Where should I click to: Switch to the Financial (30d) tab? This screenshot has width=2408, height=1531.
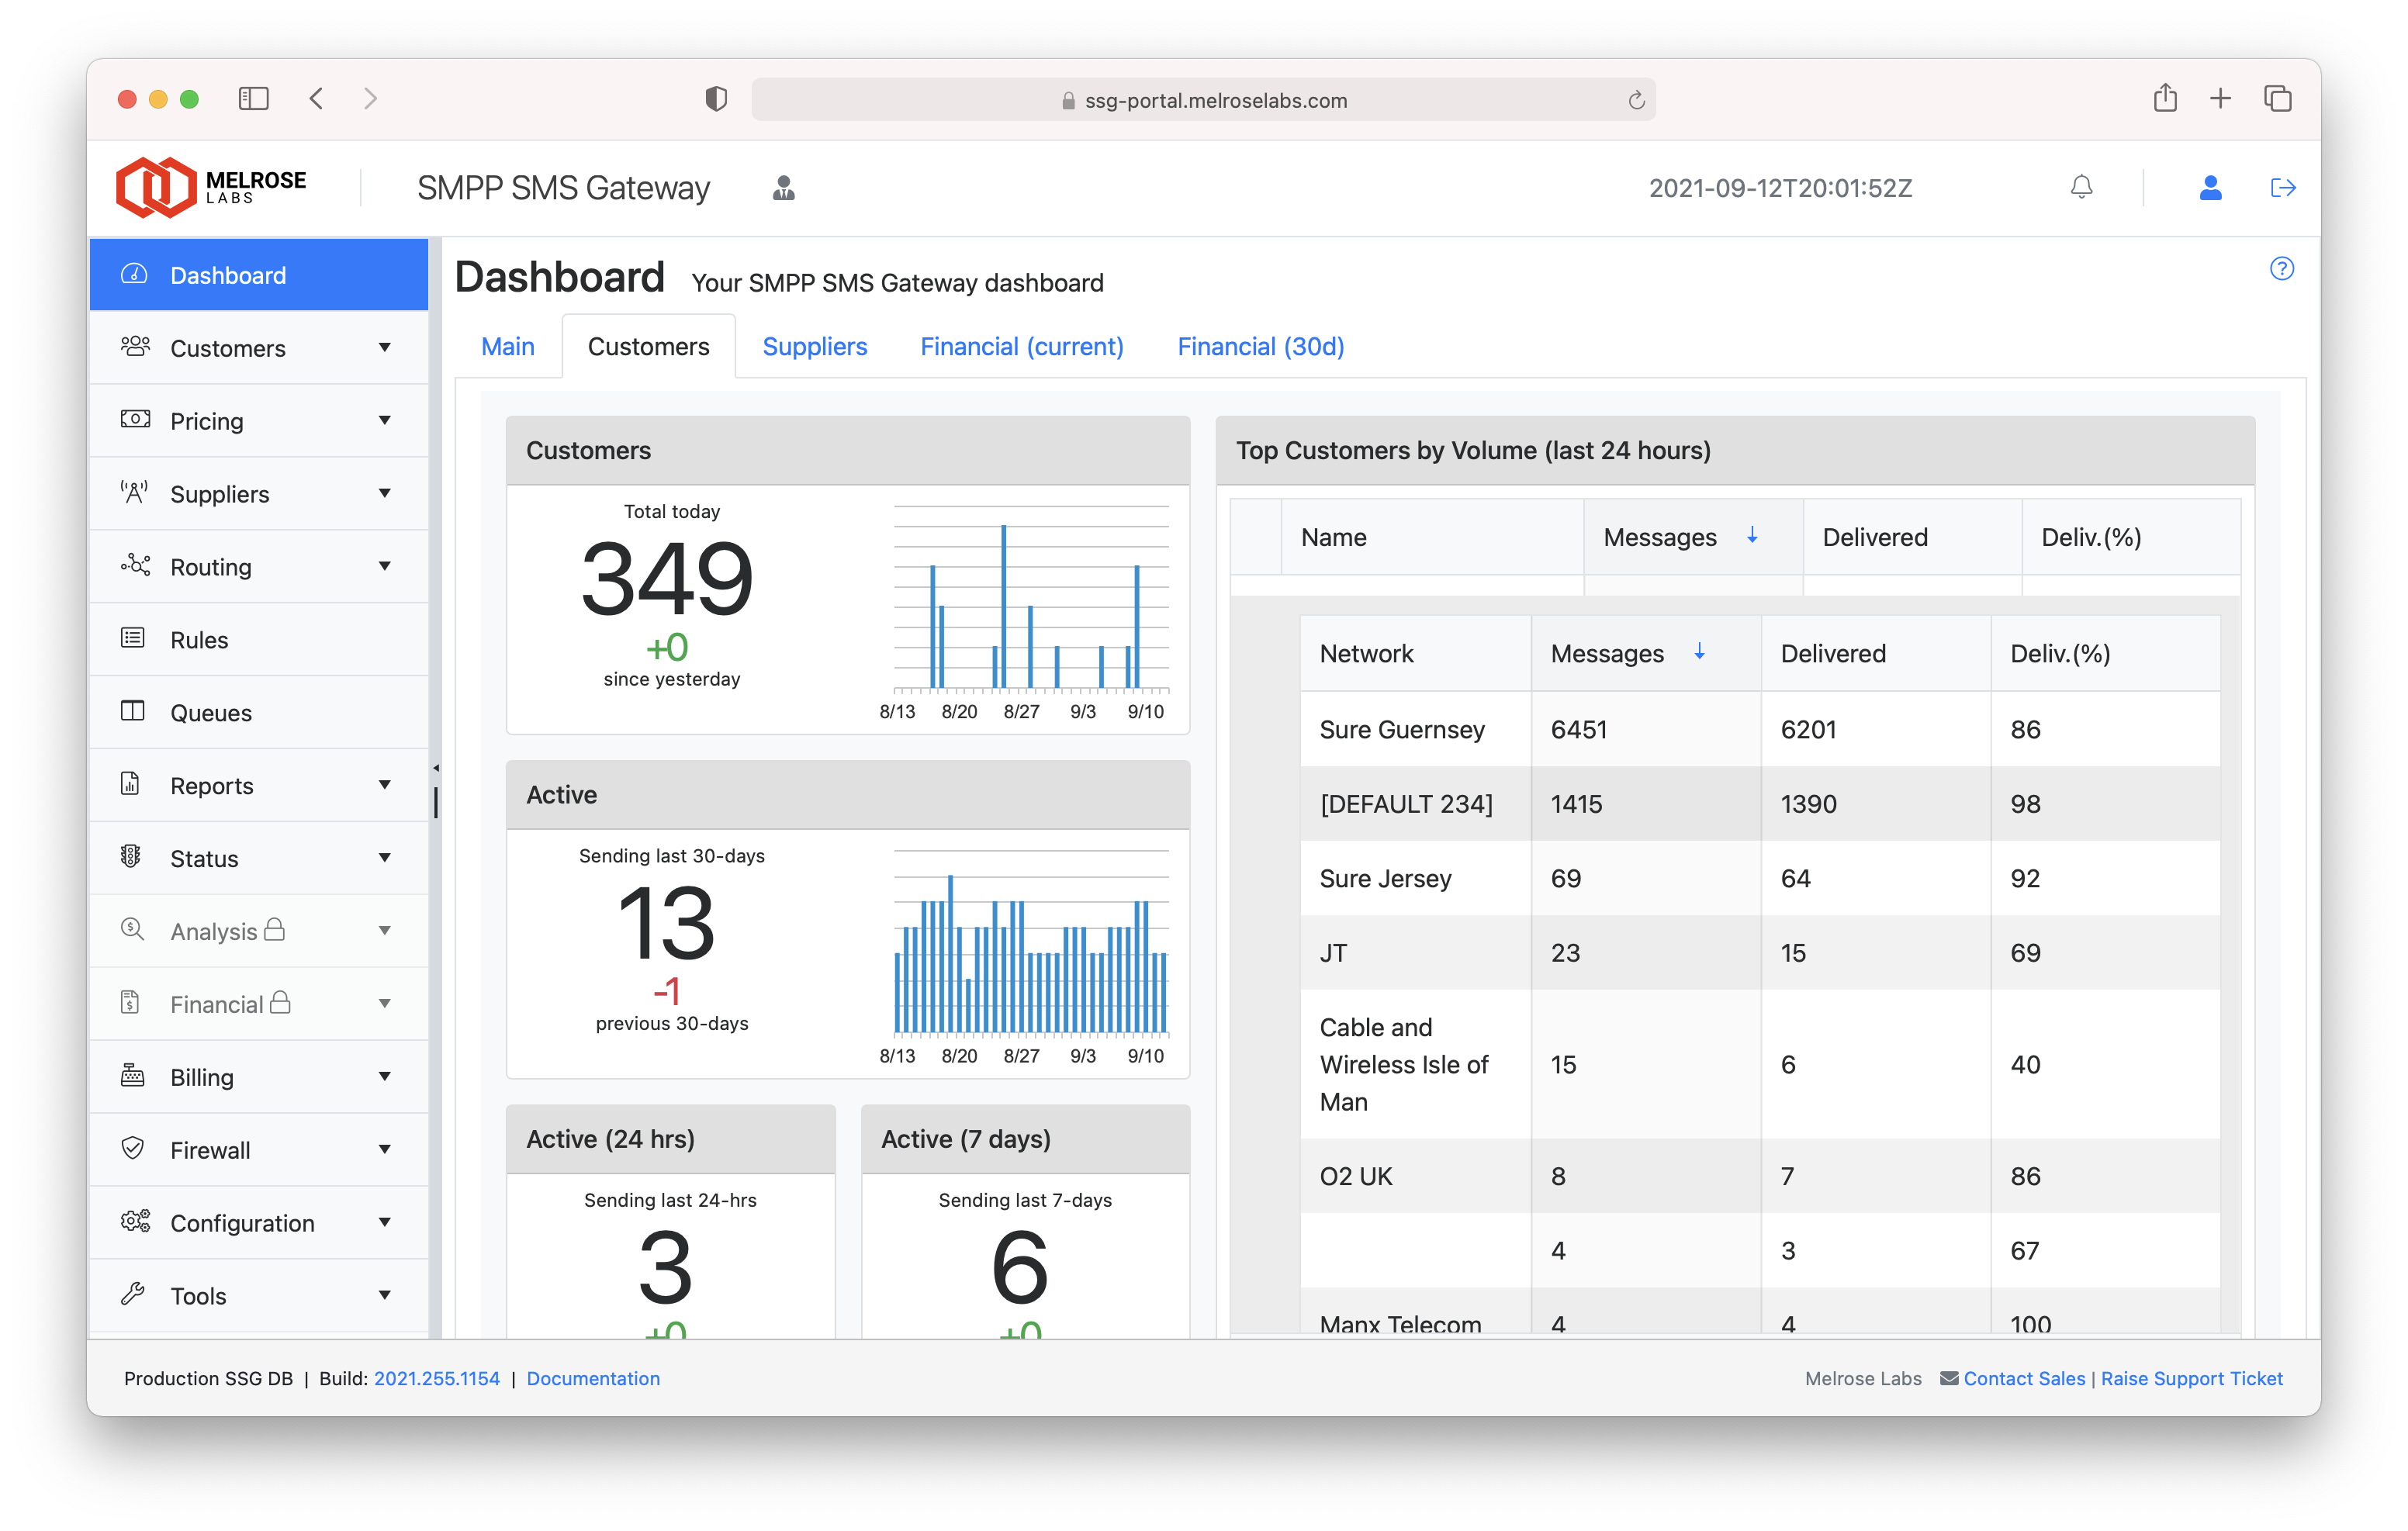[1260, 347]
